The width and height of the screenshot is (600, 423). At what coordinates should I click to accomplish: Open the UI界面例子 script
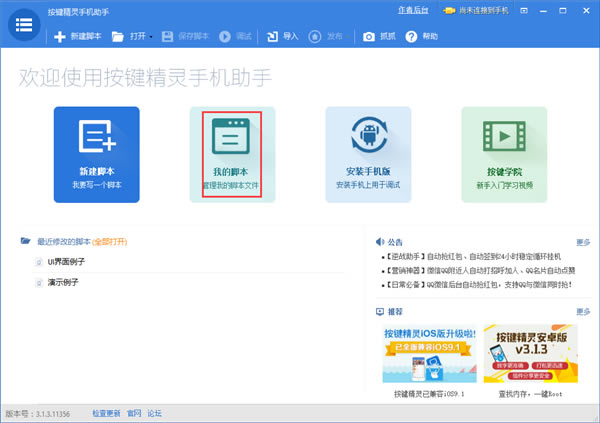point(66,261)
